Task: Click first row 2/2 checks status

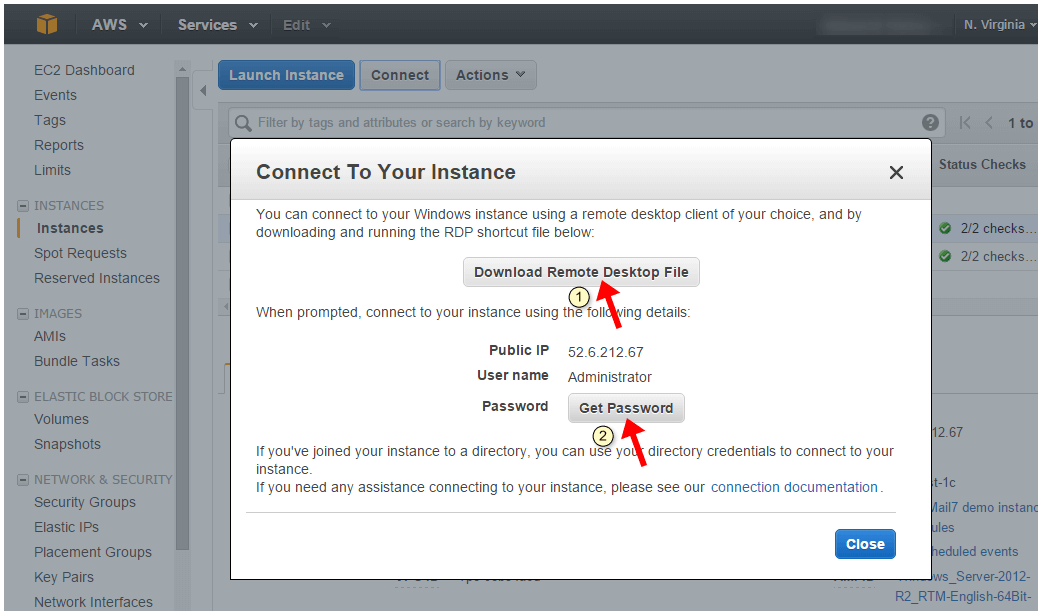Action: (987, 229)
